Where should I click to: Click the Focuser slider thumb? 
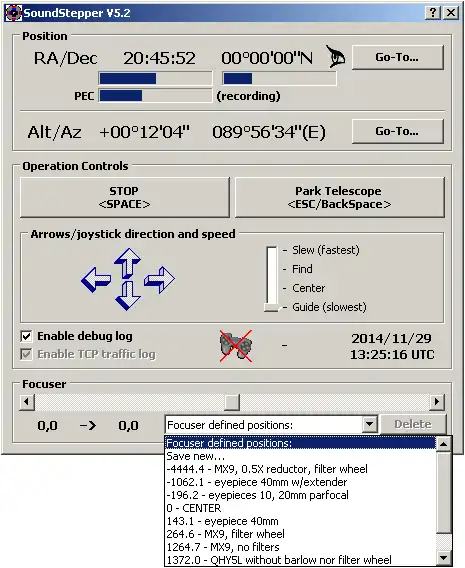pyautogui.click(x=232, y=402)
